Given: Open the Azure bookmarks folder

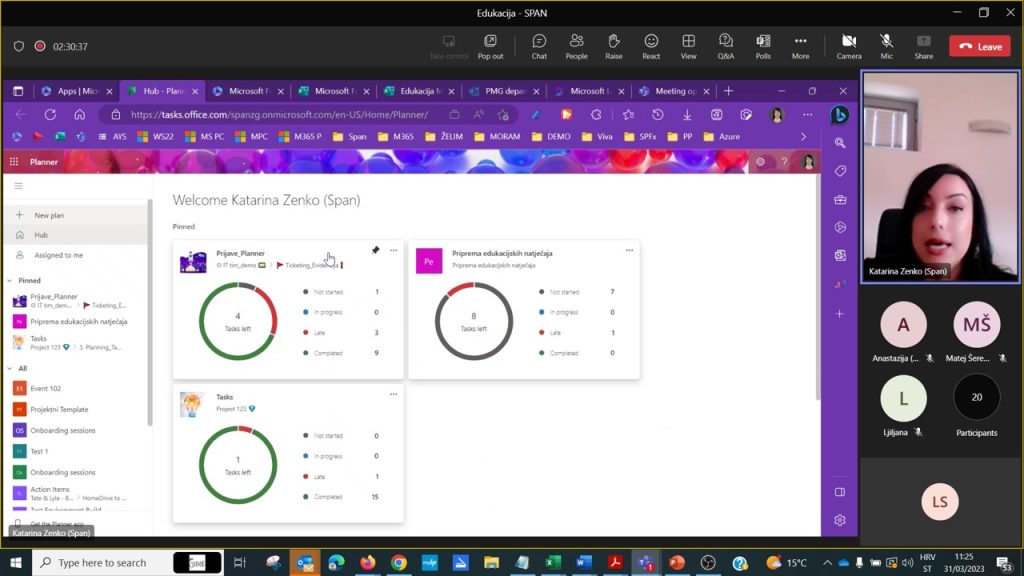Looking at the screenshot, I should click(x=722, y=137).
